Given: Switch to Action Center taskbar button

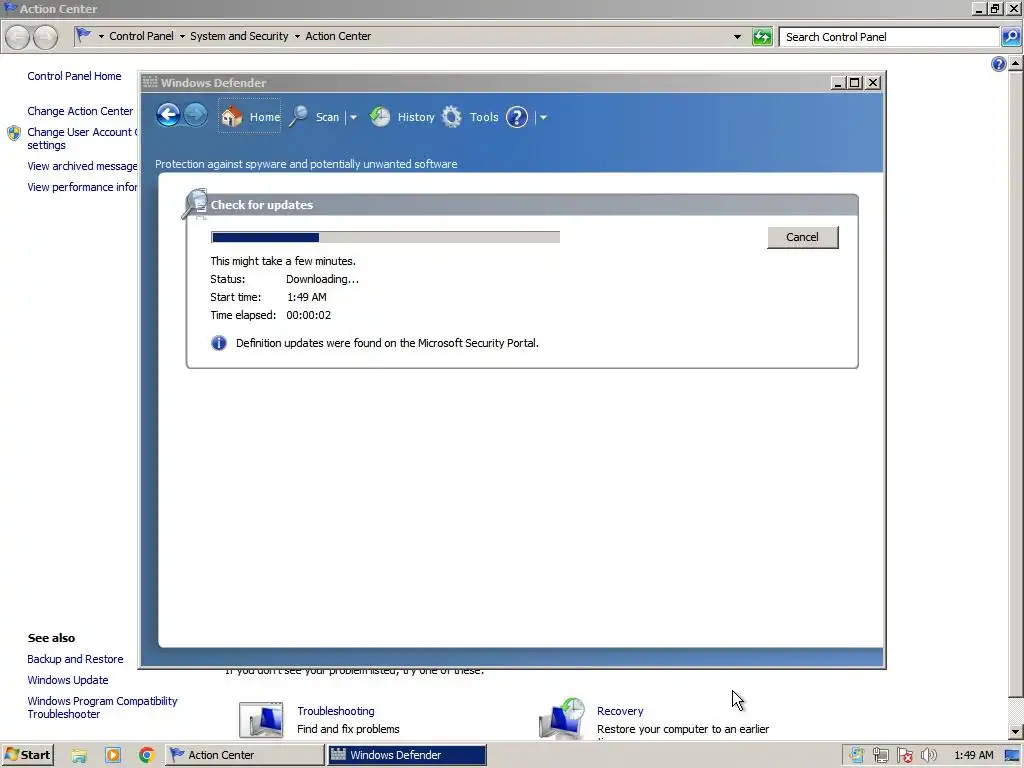Looking at the screenshot, I should pos(244,755).
